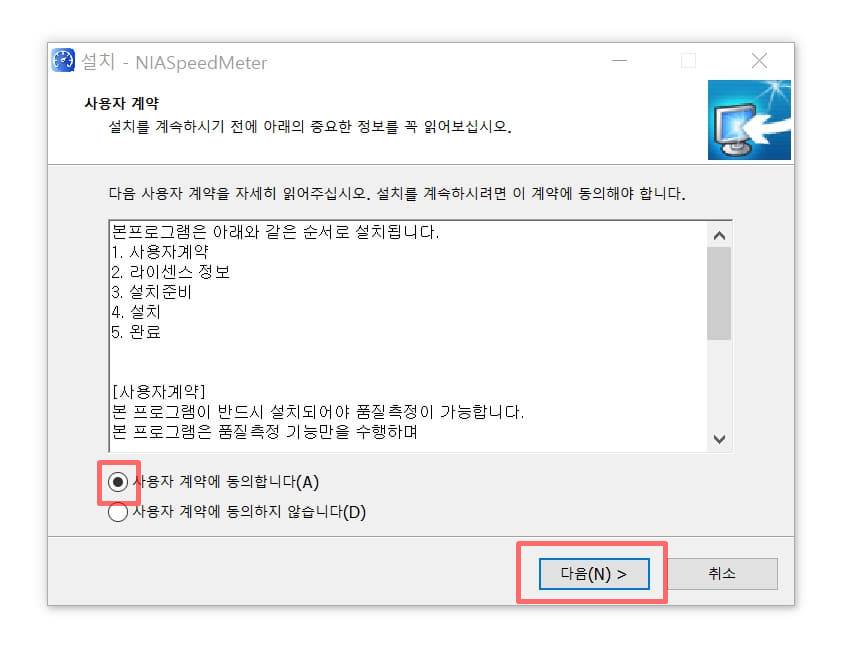
Task: Select 사용자 계약에 동의하지 않습니다(D) radio button
Action: (x=118, y=512)
